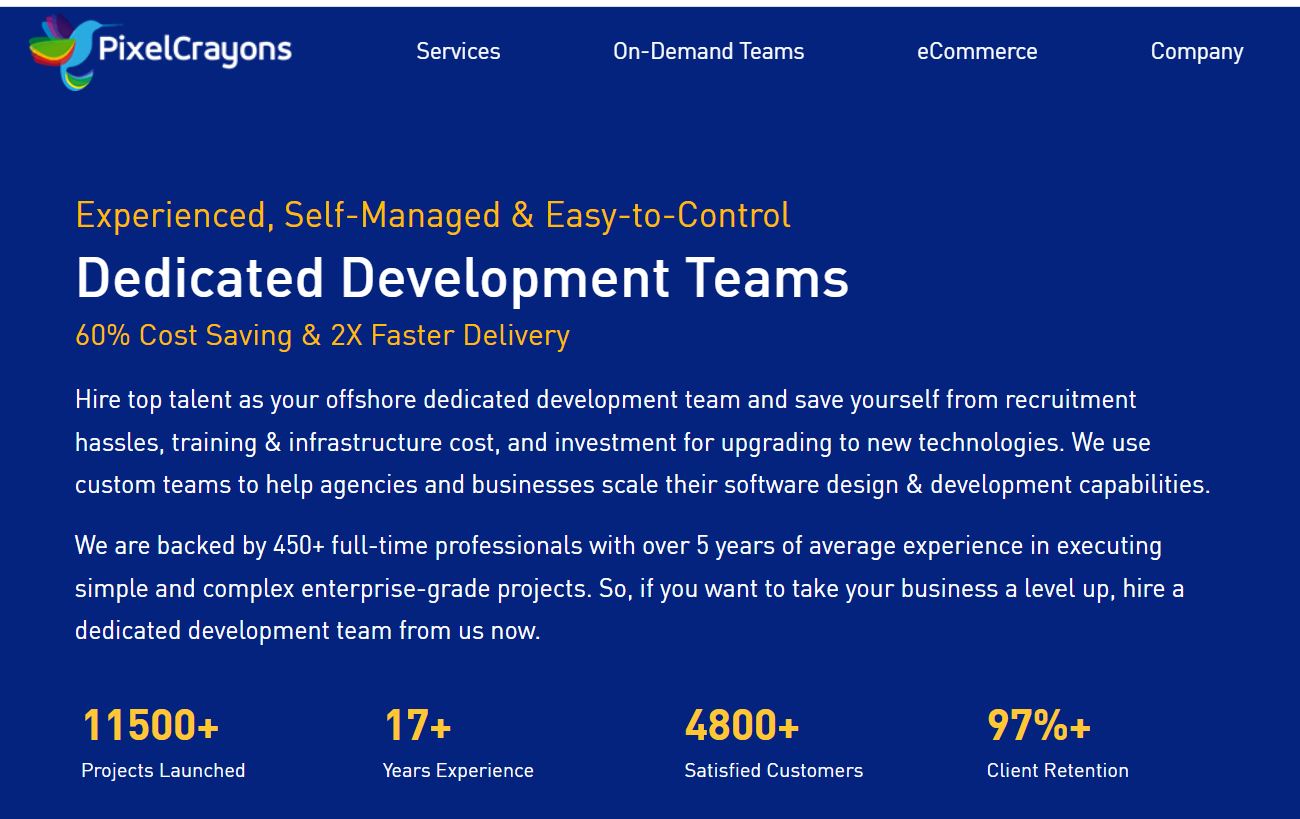1300x819 pixels.
Task: Click the 450+ full-time professionals paragraph
Action: [628, 588]
